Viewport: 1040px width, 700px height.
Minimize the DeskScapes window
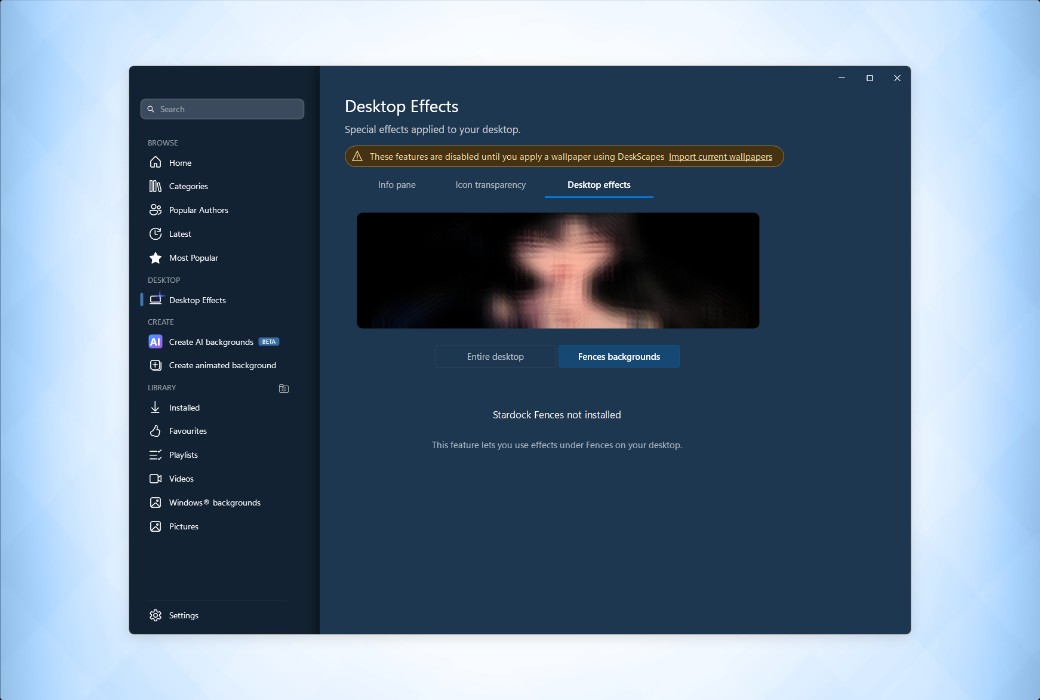click(x=842, y=78)
